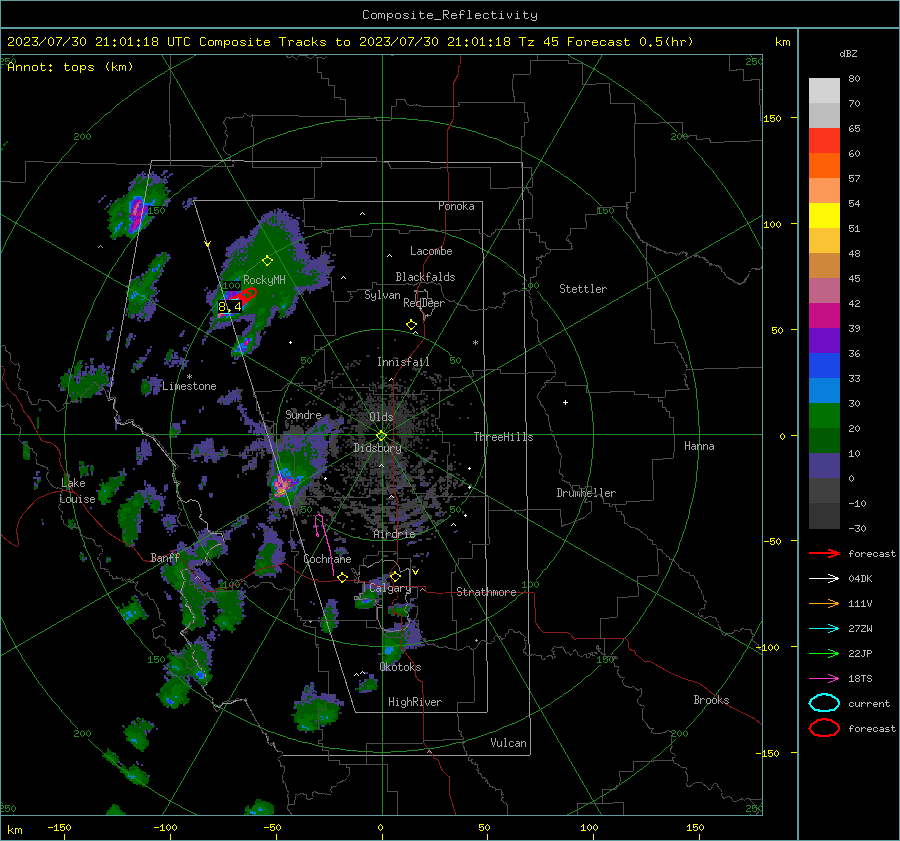Click the red forecast ellipse legend icon
The height and width of the screenshot is (841, 900).
(824, 727)
